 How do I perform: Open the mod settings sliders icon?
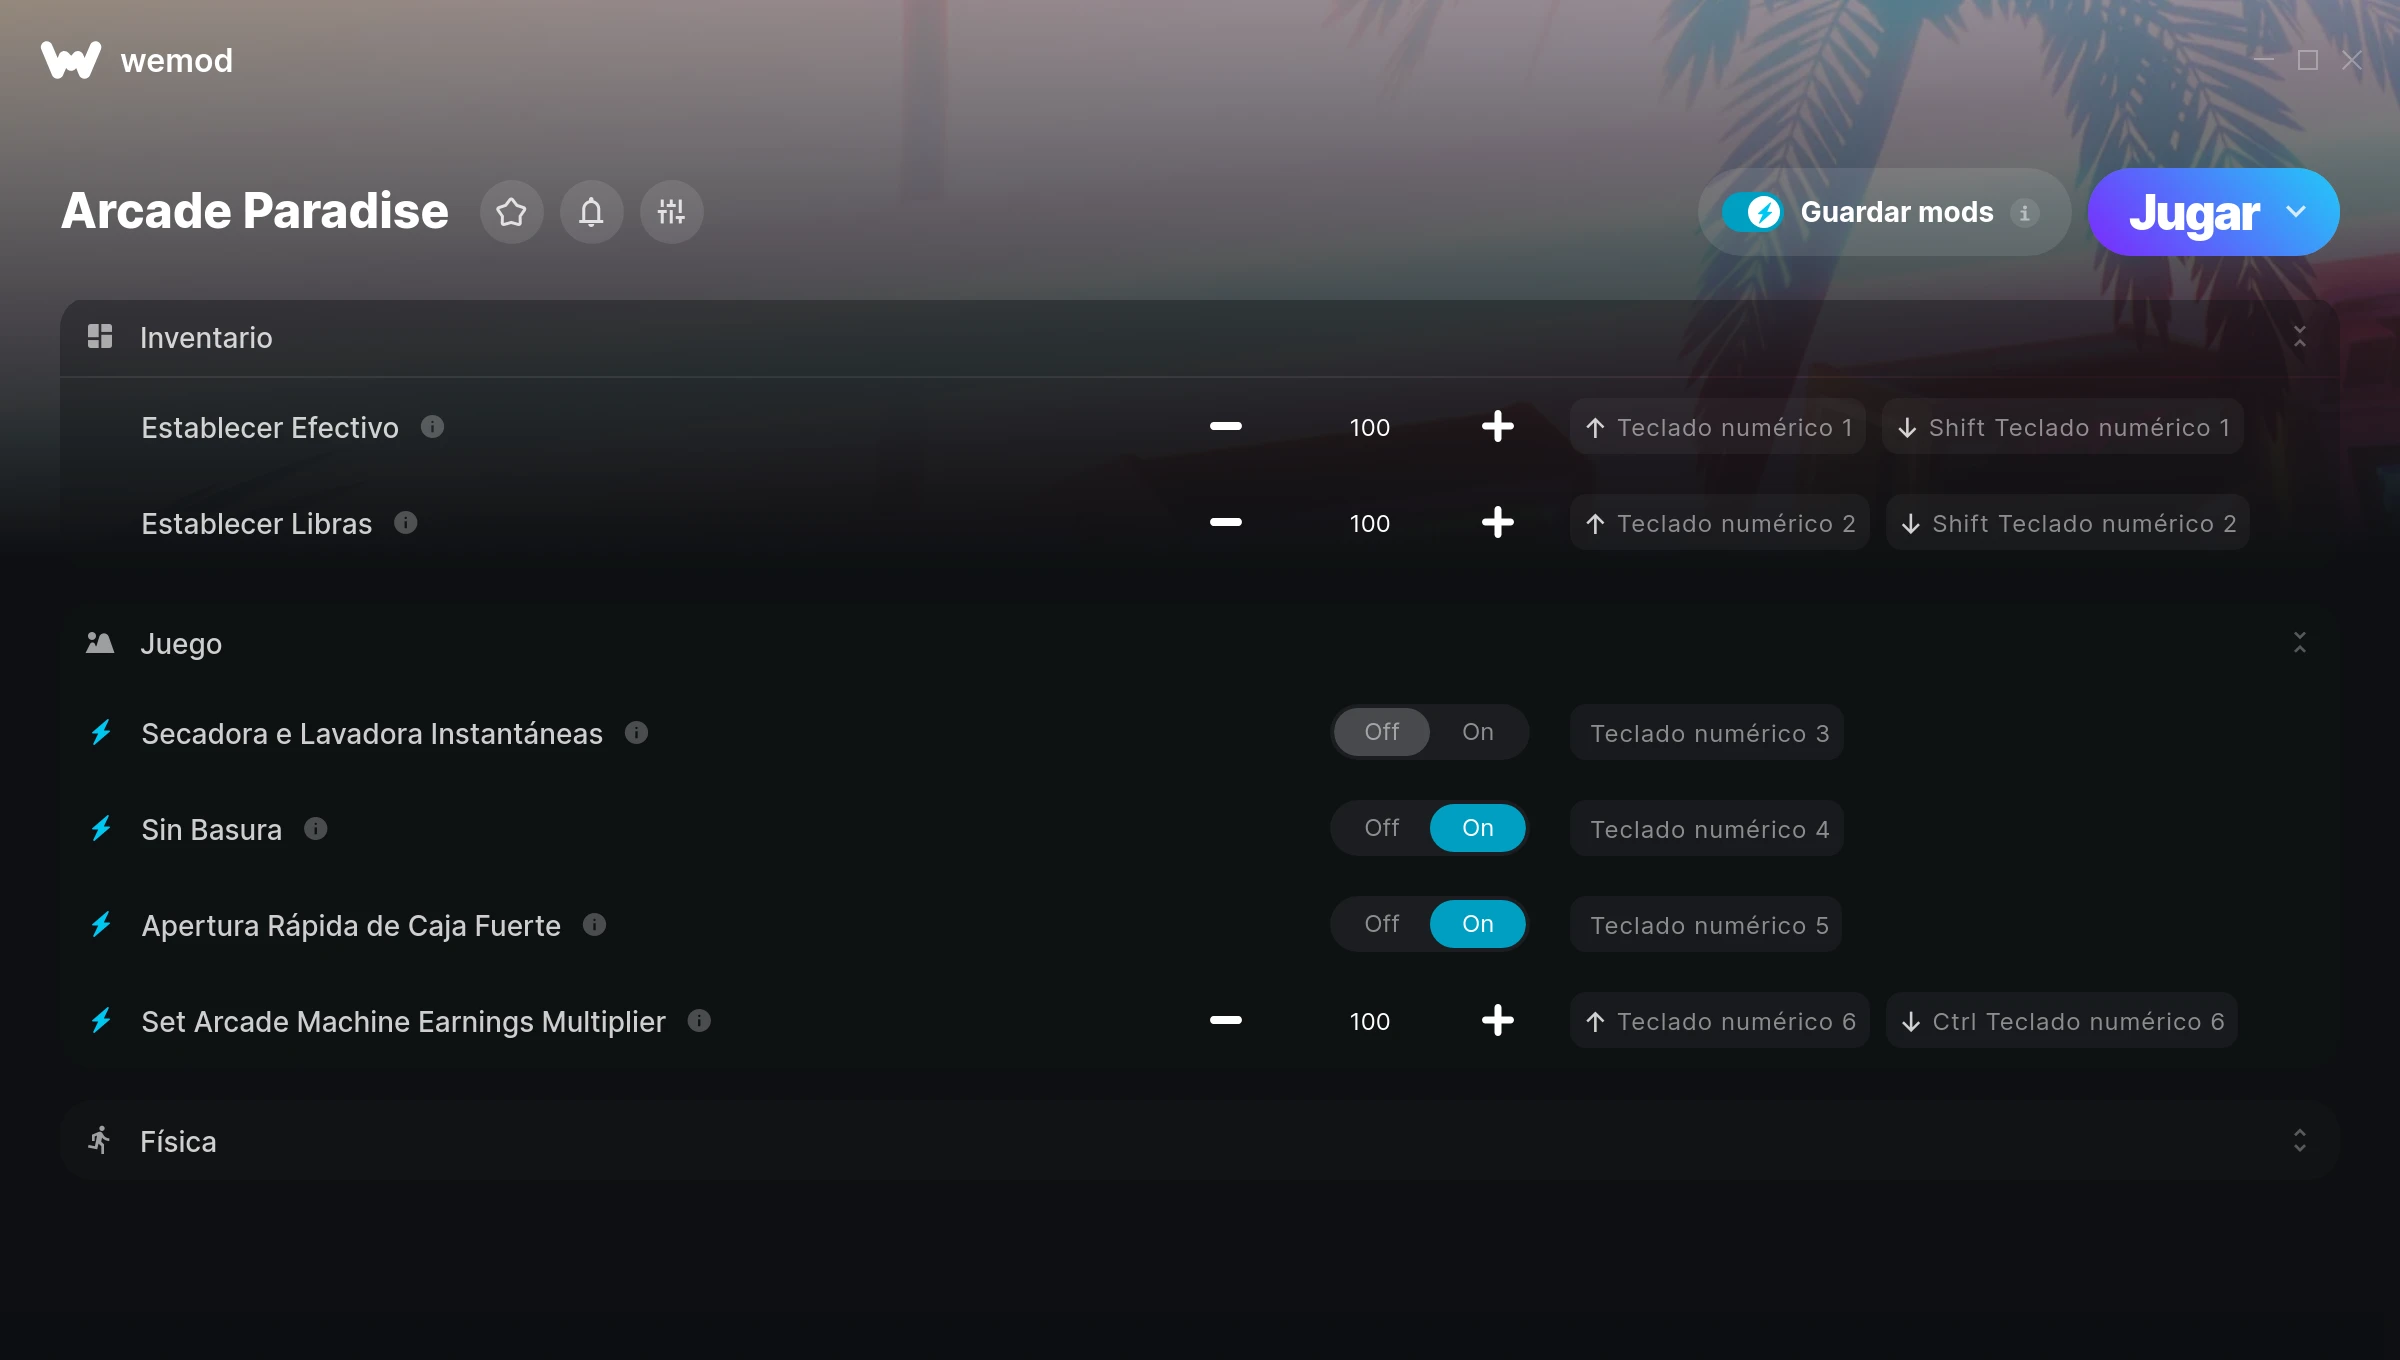pos(671,212)
